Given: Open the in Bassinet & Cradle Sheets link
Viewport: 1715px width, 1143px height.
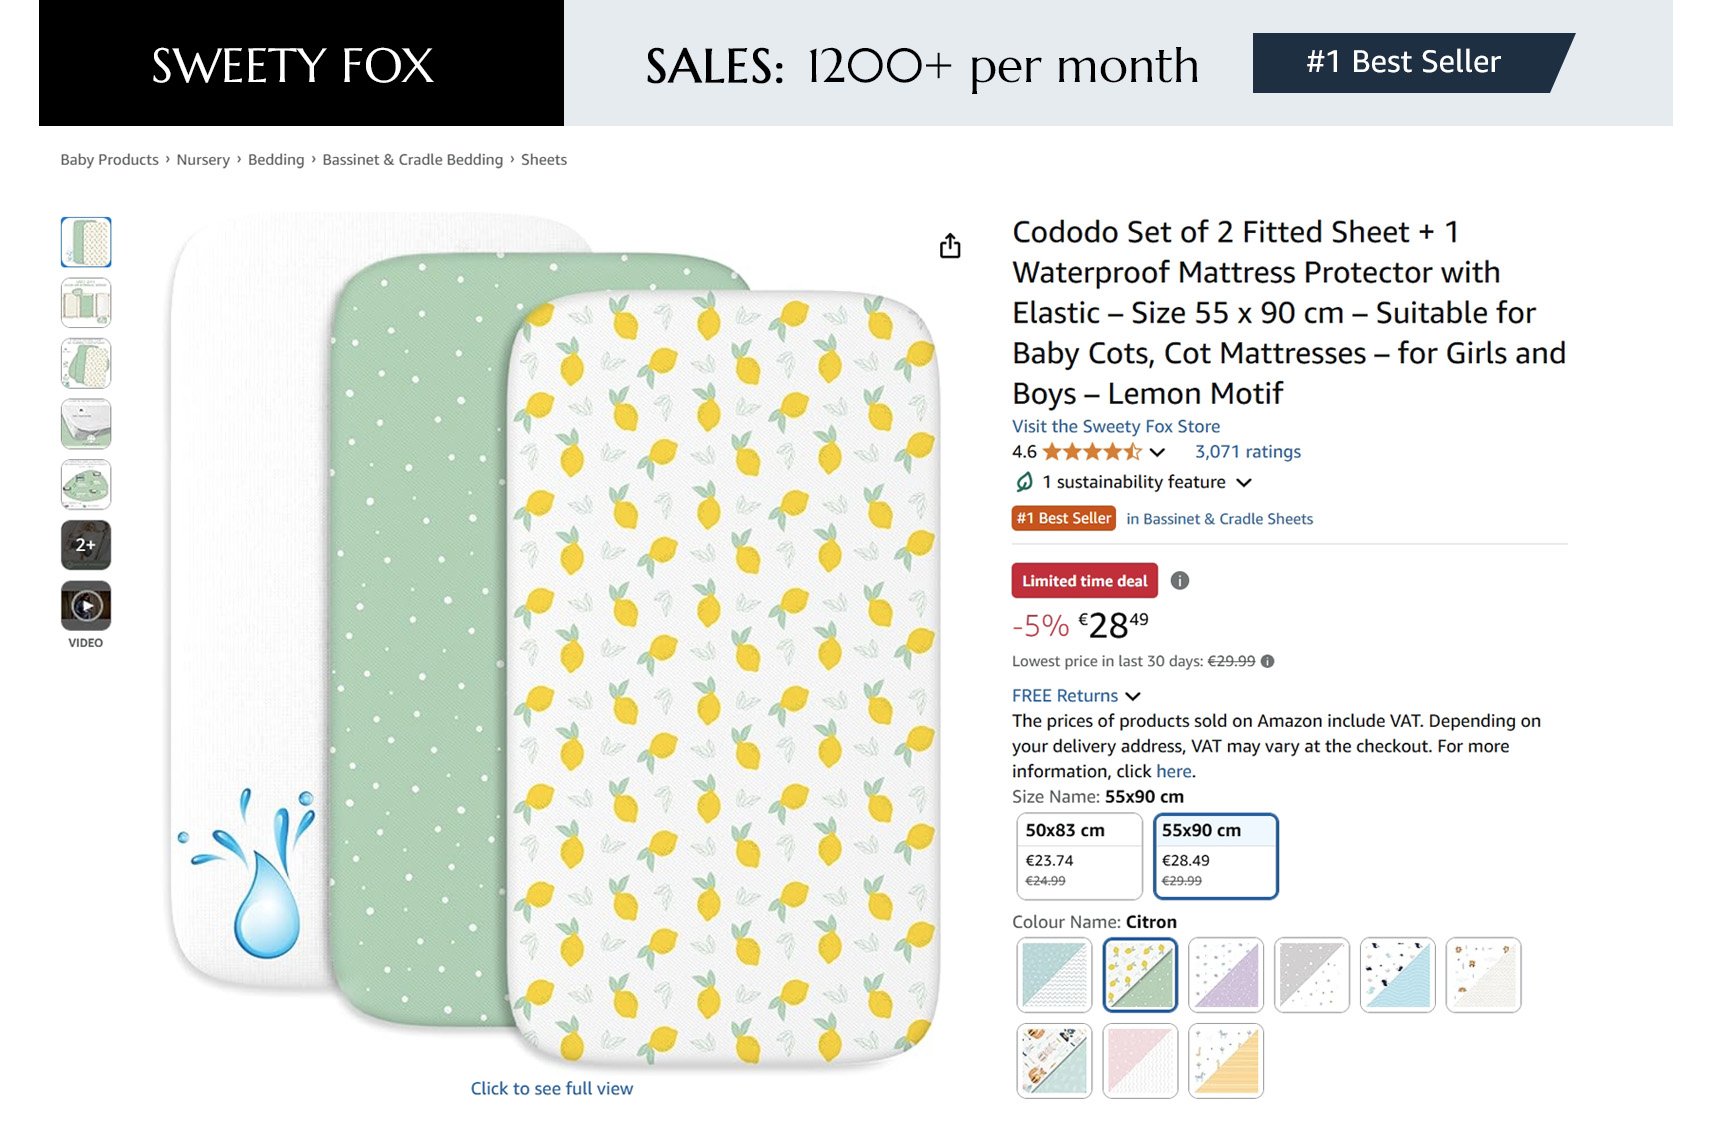Looking at the screenshot, I should (1219, 519).
